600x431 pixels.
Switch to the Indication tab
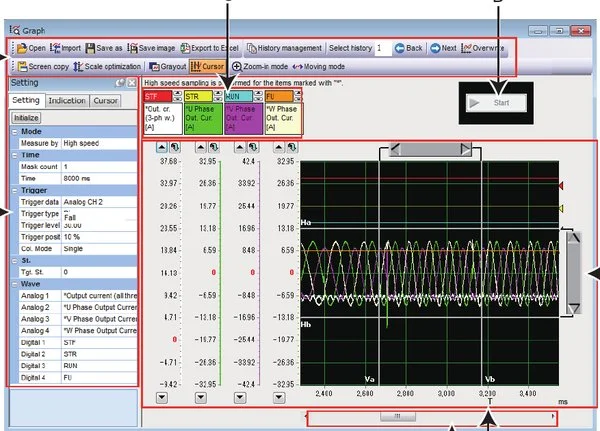point(67,101)
